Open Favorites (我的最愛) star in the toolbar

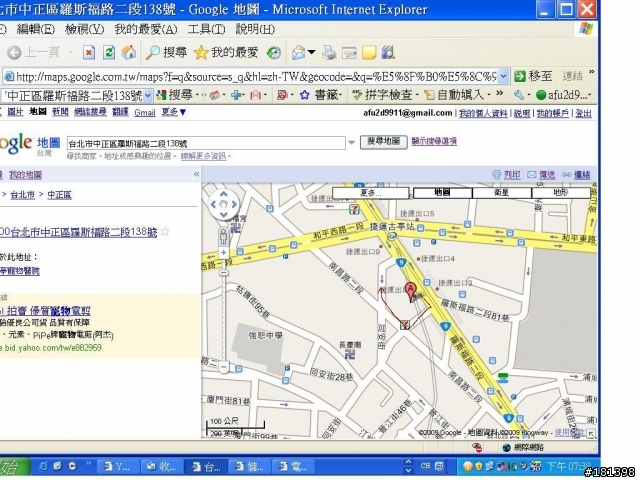(x=226, y=52)
